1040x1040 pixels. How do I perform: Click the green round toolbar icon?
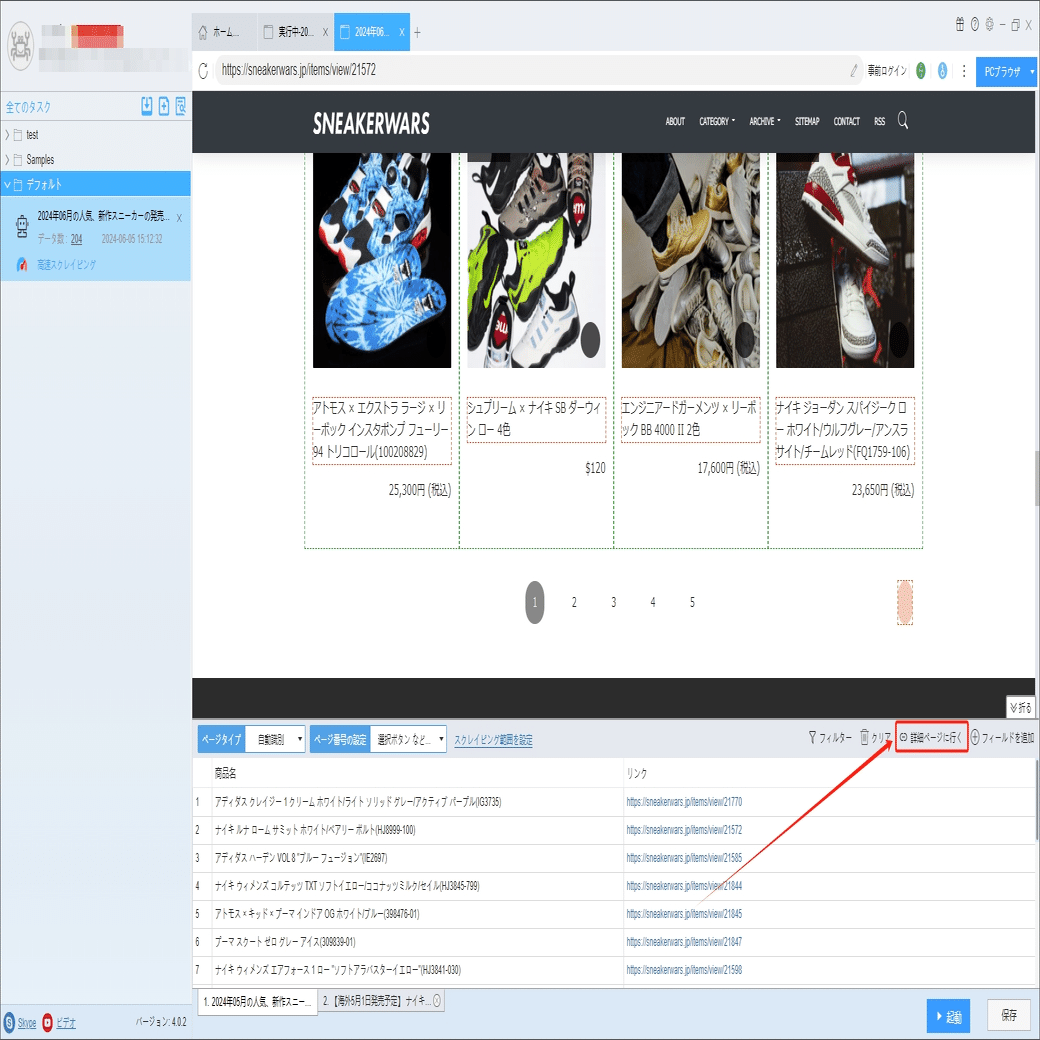pos(921,70)
